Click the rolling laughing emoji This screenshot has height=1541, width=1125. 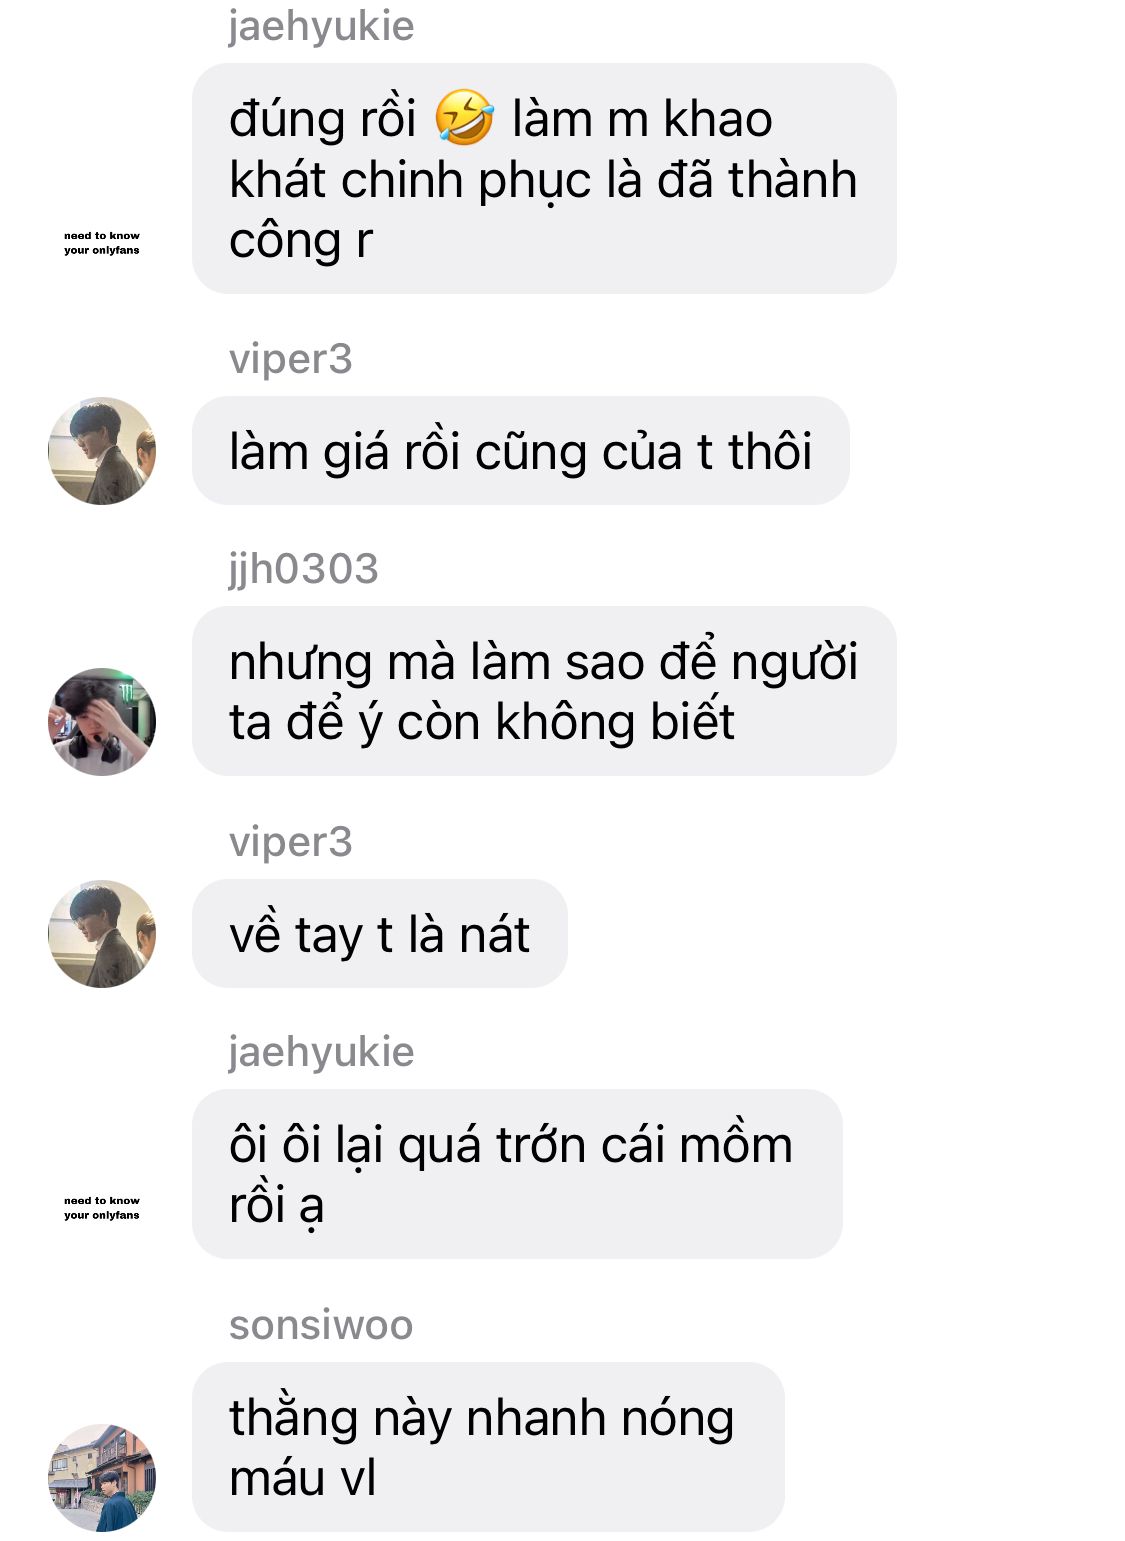pyautogui.click(x=464, y=118)
